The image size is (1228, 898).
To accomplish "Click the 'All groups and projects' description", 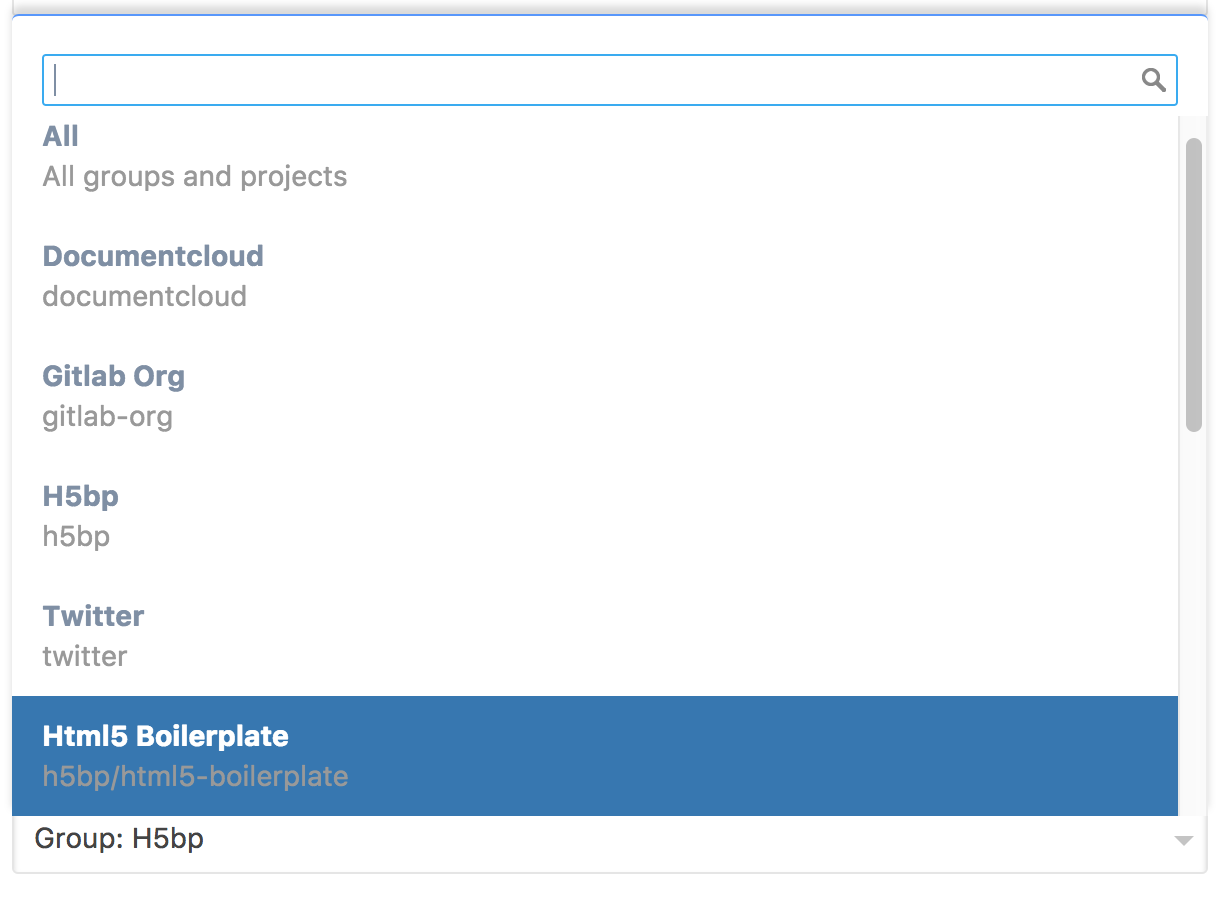I will [x=195, y=177].
